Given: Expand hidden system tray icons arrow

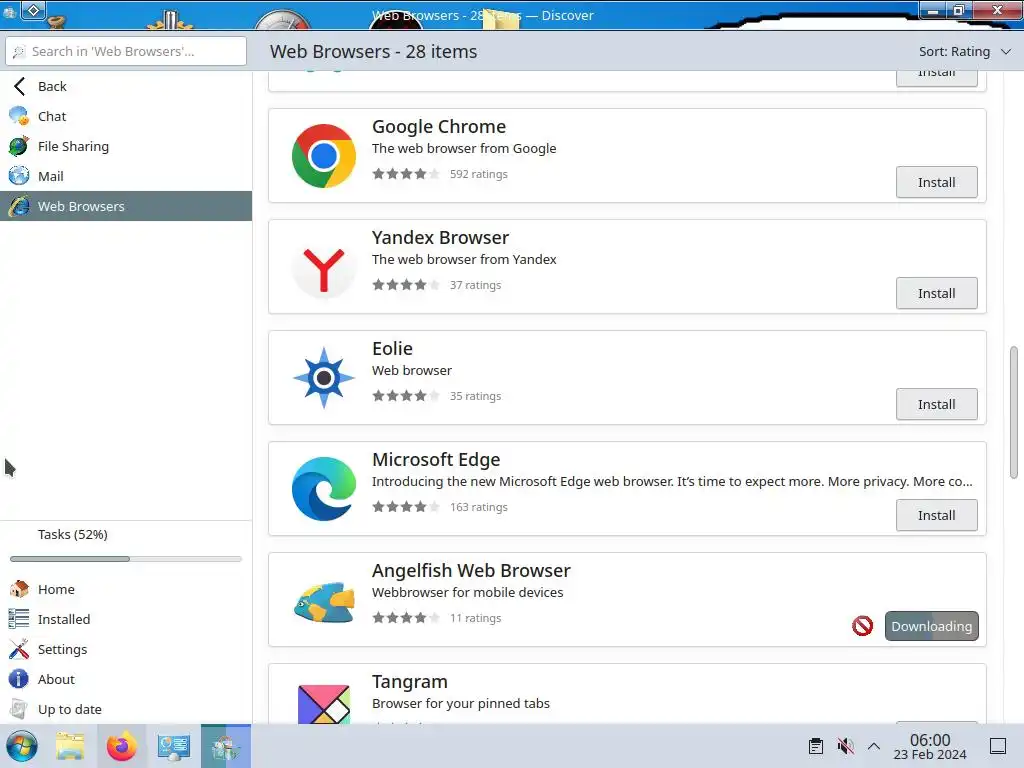Looking at the screenshot, I should click(x=874, y=746).
